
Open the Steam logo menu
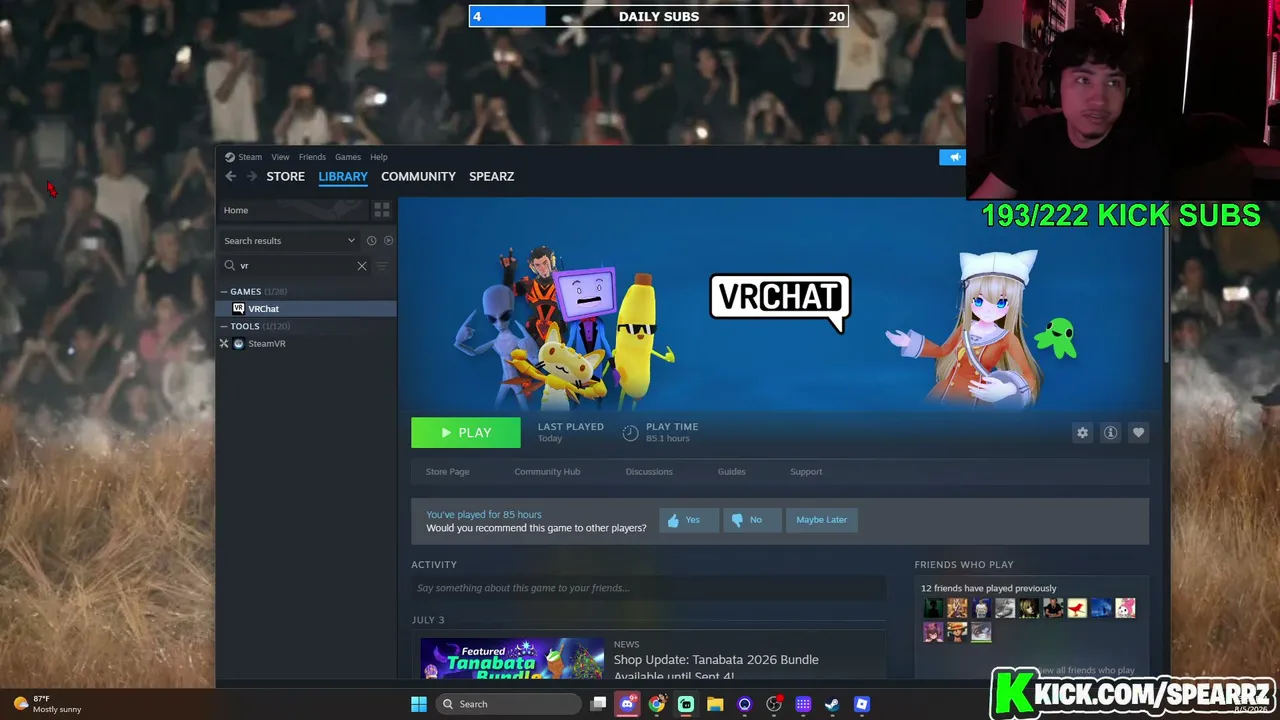[243, 157]
